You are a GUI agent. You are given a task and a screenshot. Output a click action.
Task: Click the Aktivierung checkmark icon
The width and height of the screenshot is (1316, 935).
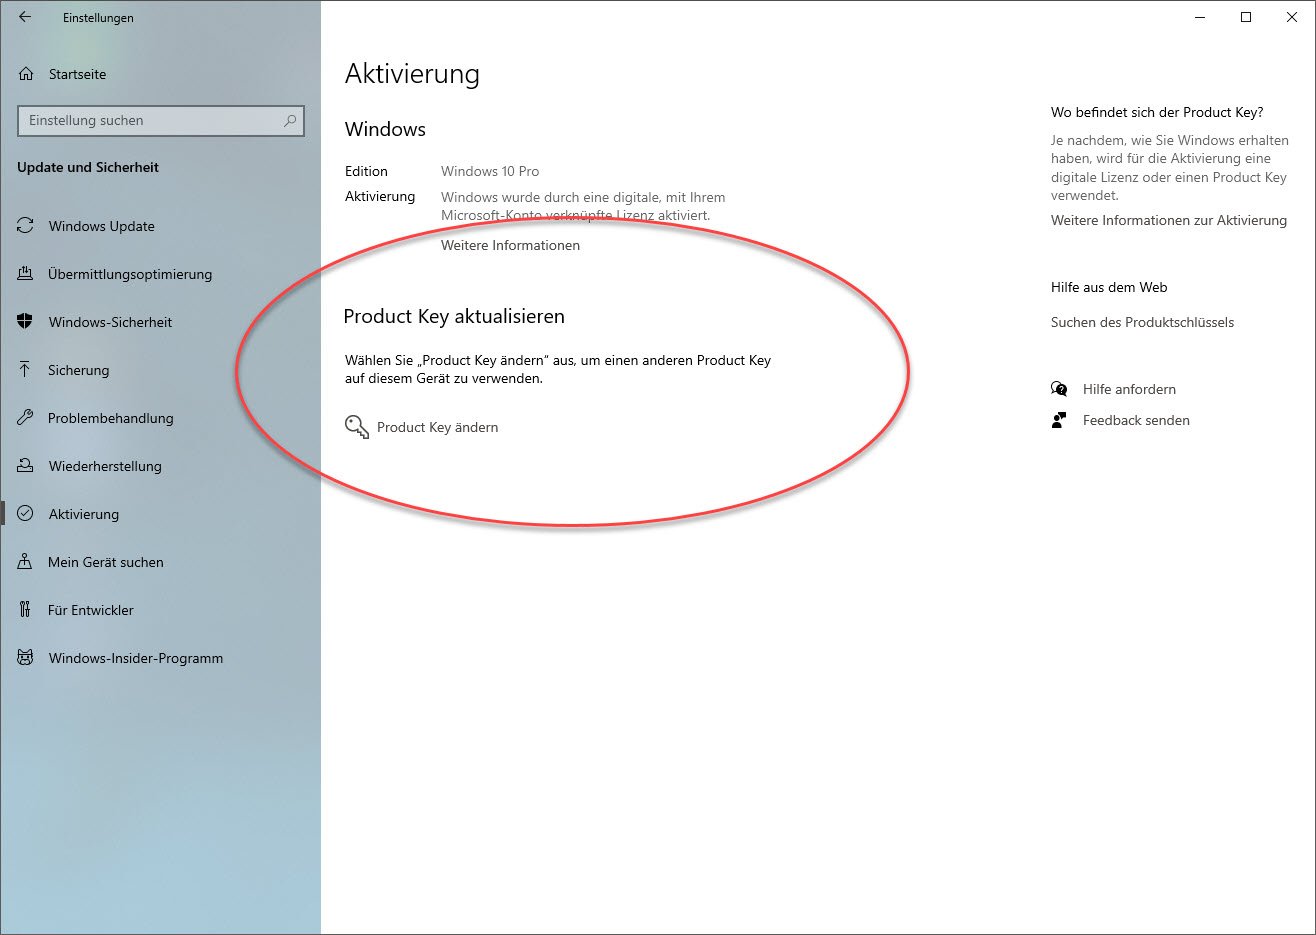[25, 514]
